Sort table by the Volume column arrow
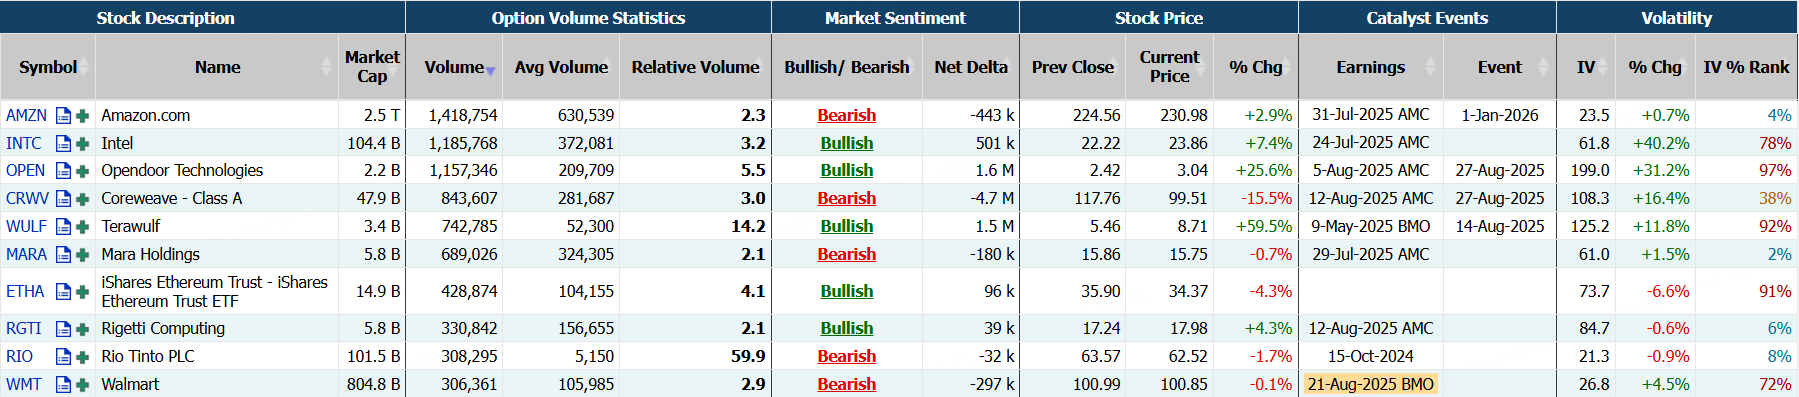This screenshot has height=397, width=1799. point(490,70)
